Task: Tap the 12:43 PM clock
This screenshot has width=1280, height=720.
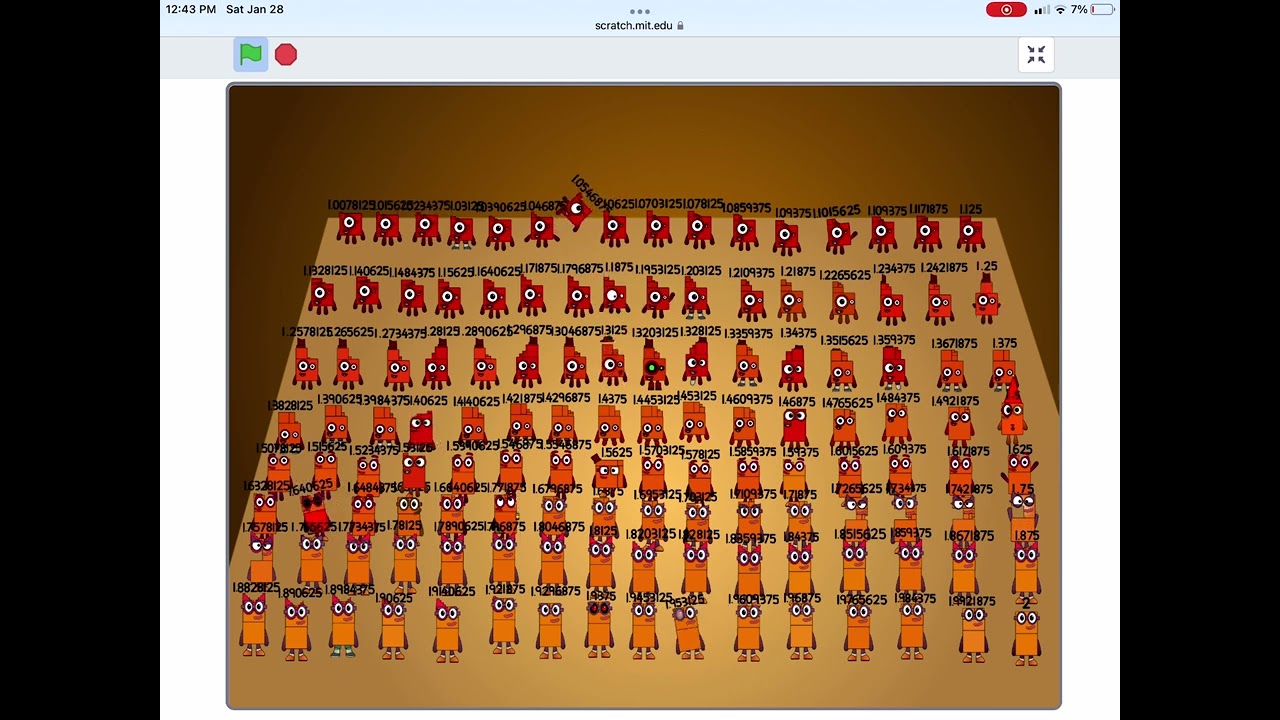Action: pyautogui.click(x=191, y=9)
